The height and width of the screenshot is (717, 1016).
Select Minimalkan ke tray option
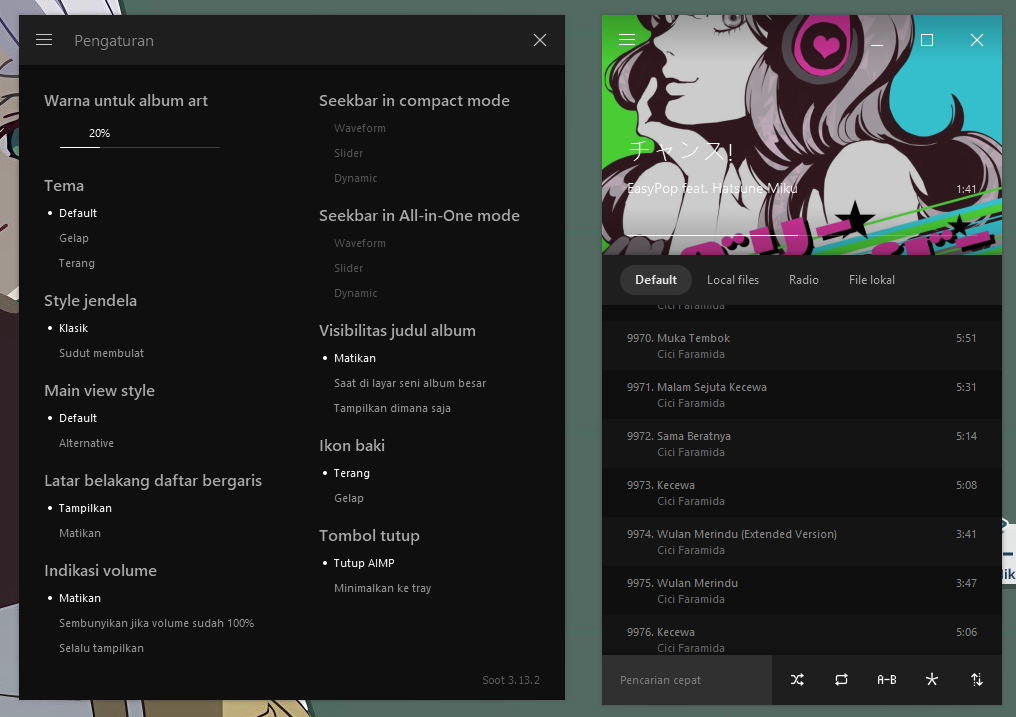(382, 588)
